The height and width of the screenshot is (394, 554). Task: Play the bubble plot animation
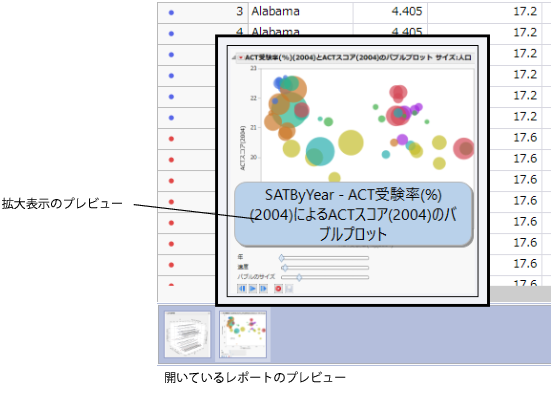(x=253, y=289)
